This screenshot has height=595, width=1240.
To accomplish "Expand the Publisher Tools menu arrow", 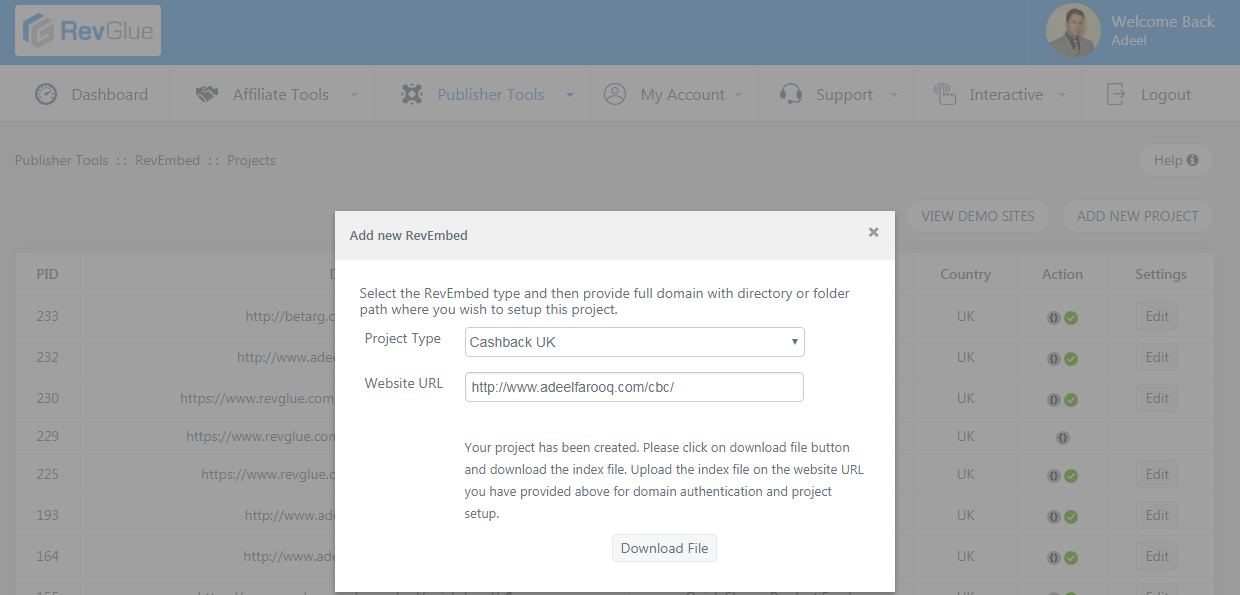I will pos(570,95).
